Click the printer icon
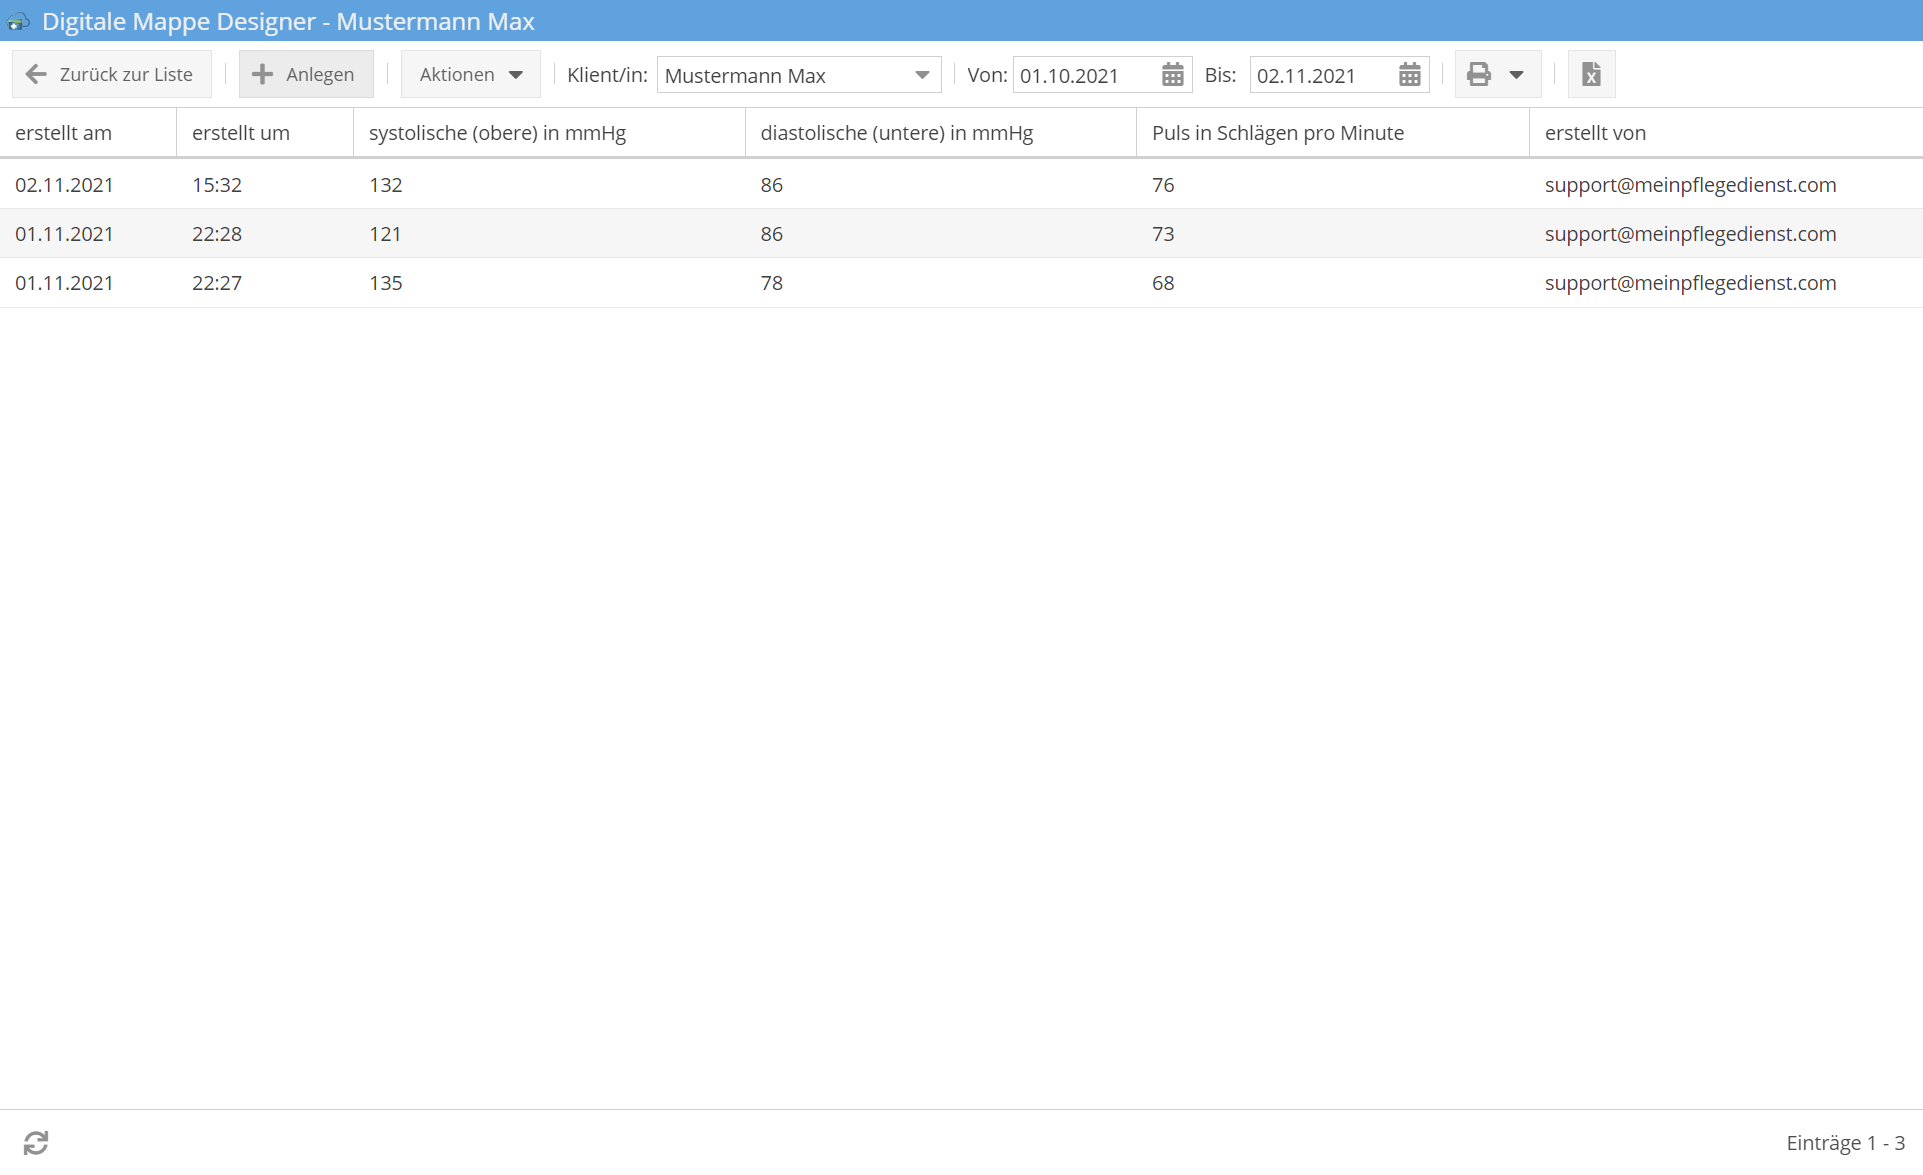 click(x=1478, y=75)
